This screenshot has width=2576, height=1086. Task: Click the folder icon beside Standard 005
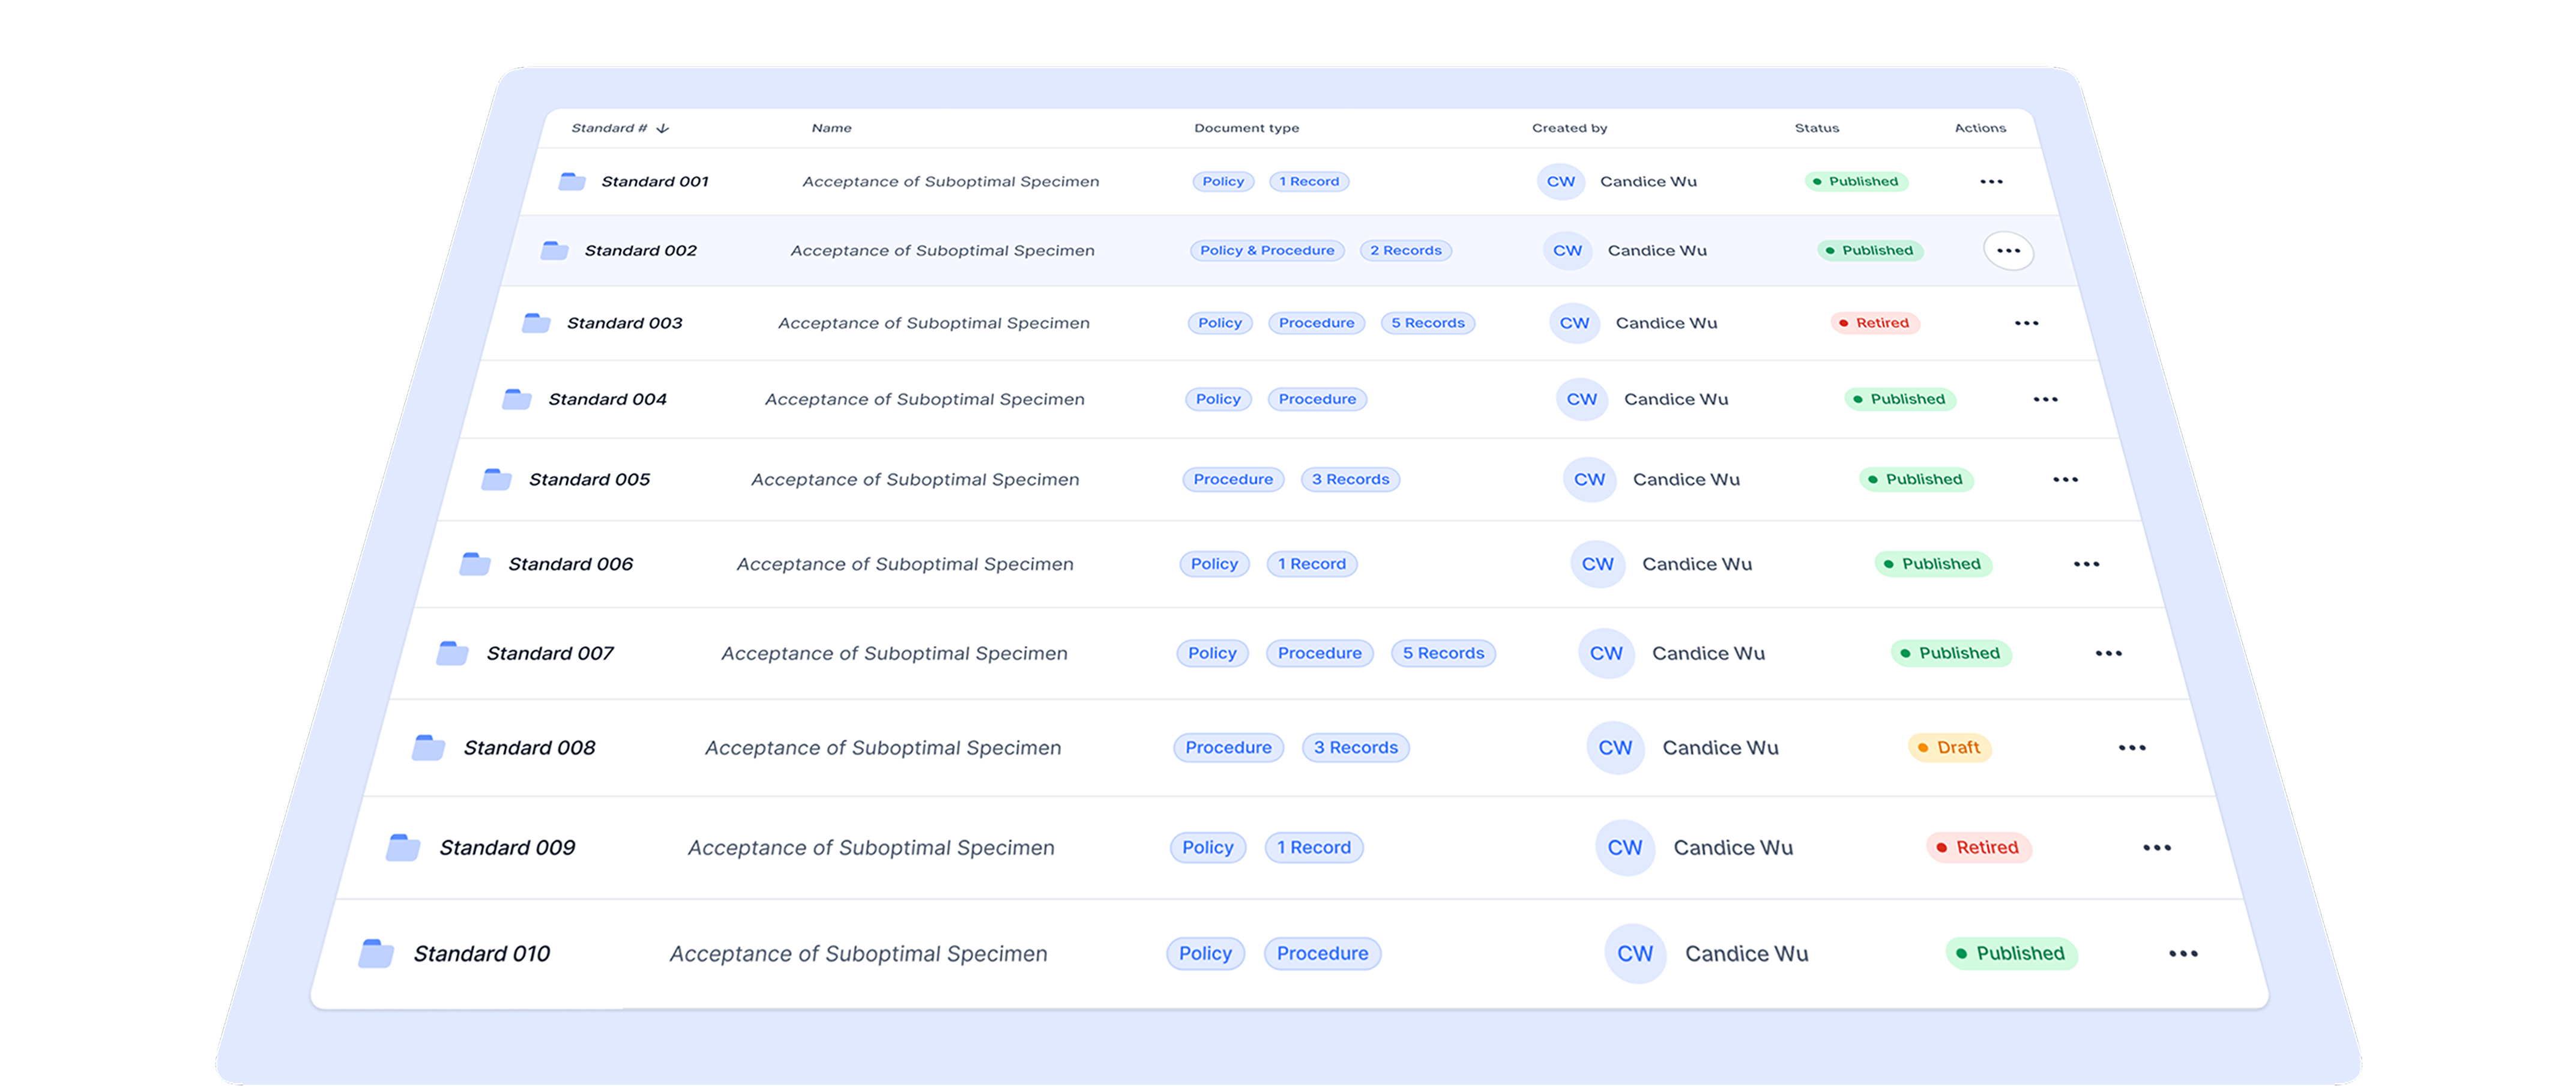point(496,479)
